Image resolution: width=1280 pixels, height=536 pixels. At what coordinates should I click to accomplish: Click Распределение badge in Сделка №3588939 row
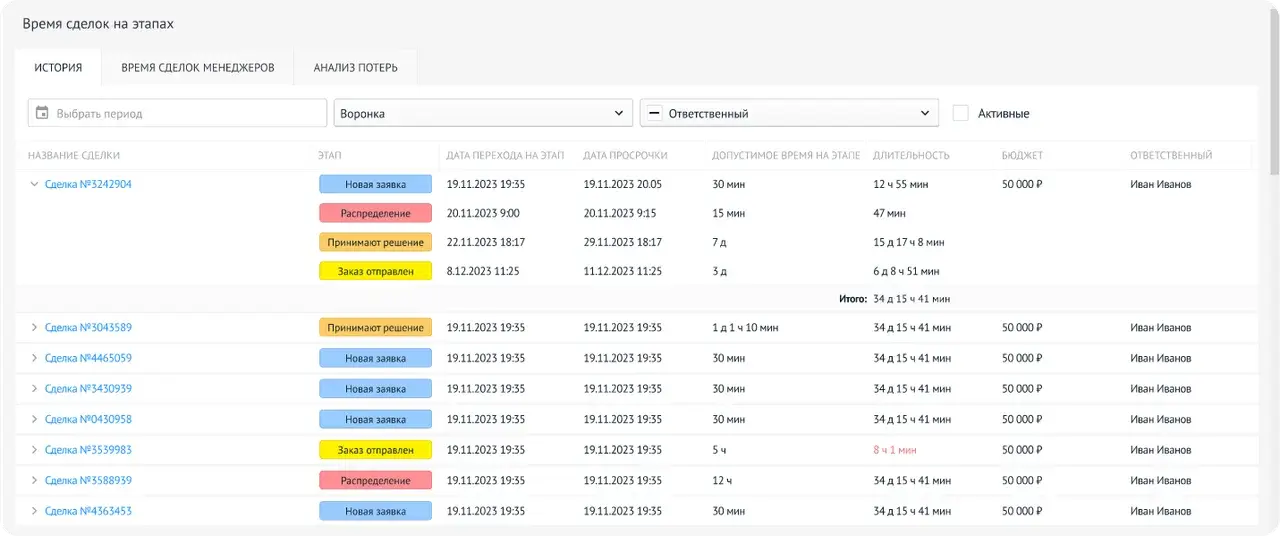pyautogui.click(x=375, y=480)
